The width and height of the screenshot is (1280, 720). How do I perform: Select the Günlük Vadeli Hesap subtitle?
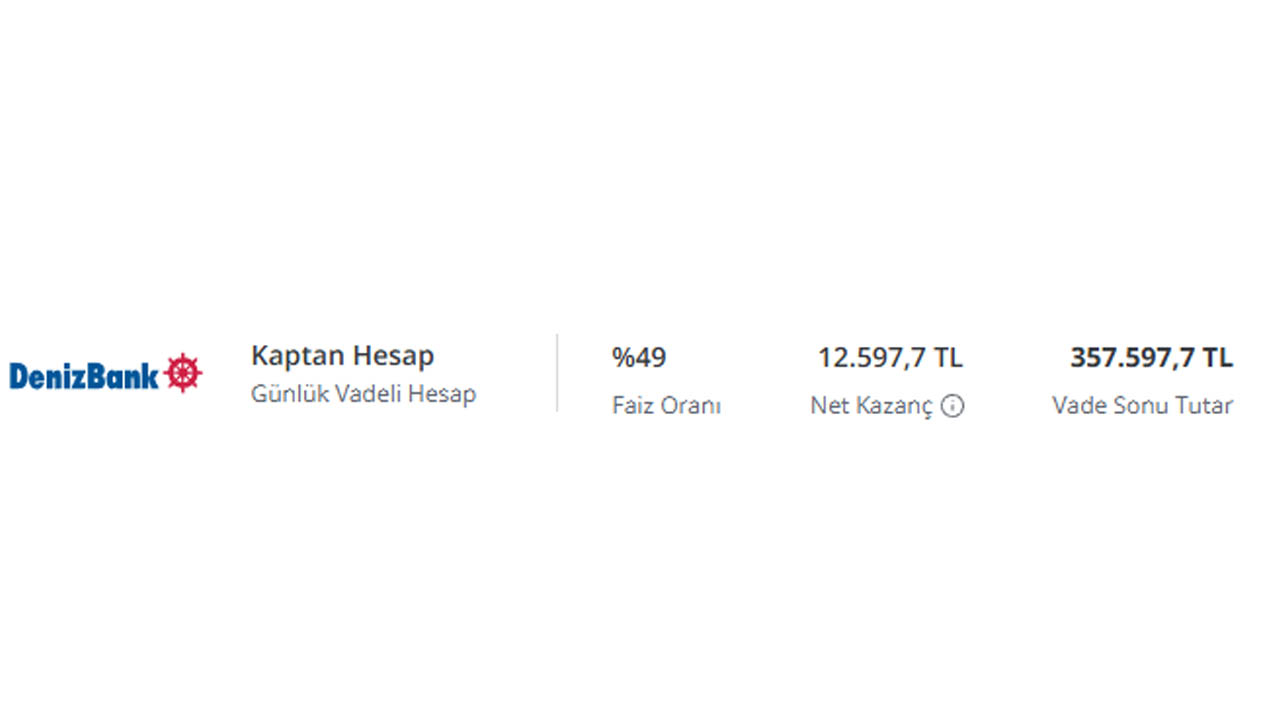click(363, 394)
